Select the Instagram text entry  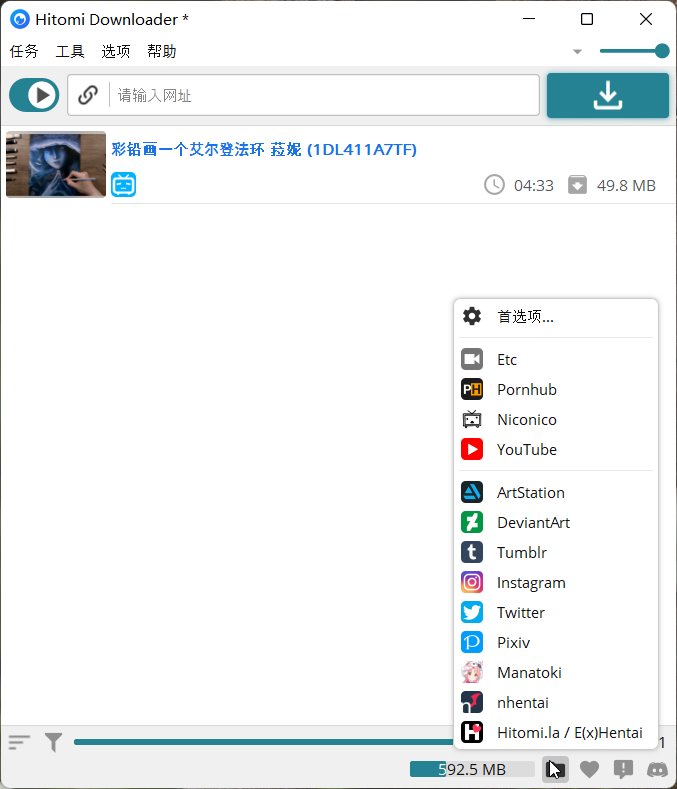531,583
